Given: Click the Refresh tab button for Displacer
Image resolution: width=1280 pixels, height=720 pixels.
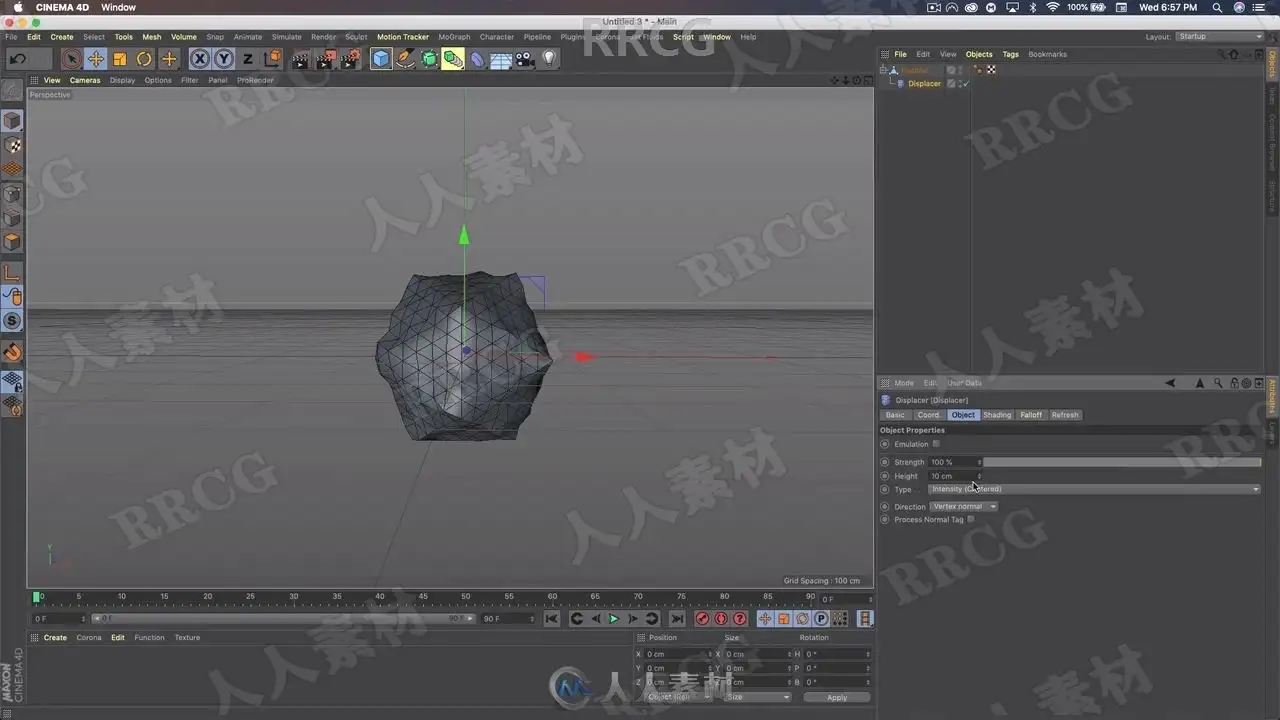Looking at the screenshot, I should (x=1065, y=415).
